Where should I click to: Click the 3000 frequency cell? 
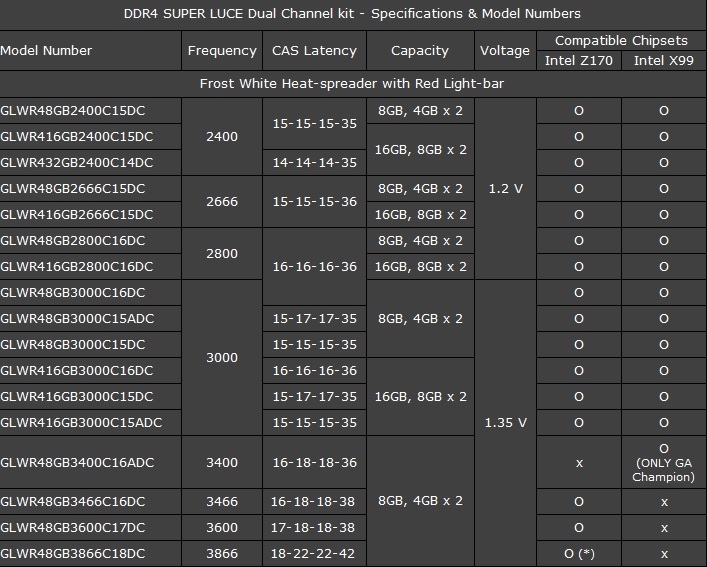[222, 358]
